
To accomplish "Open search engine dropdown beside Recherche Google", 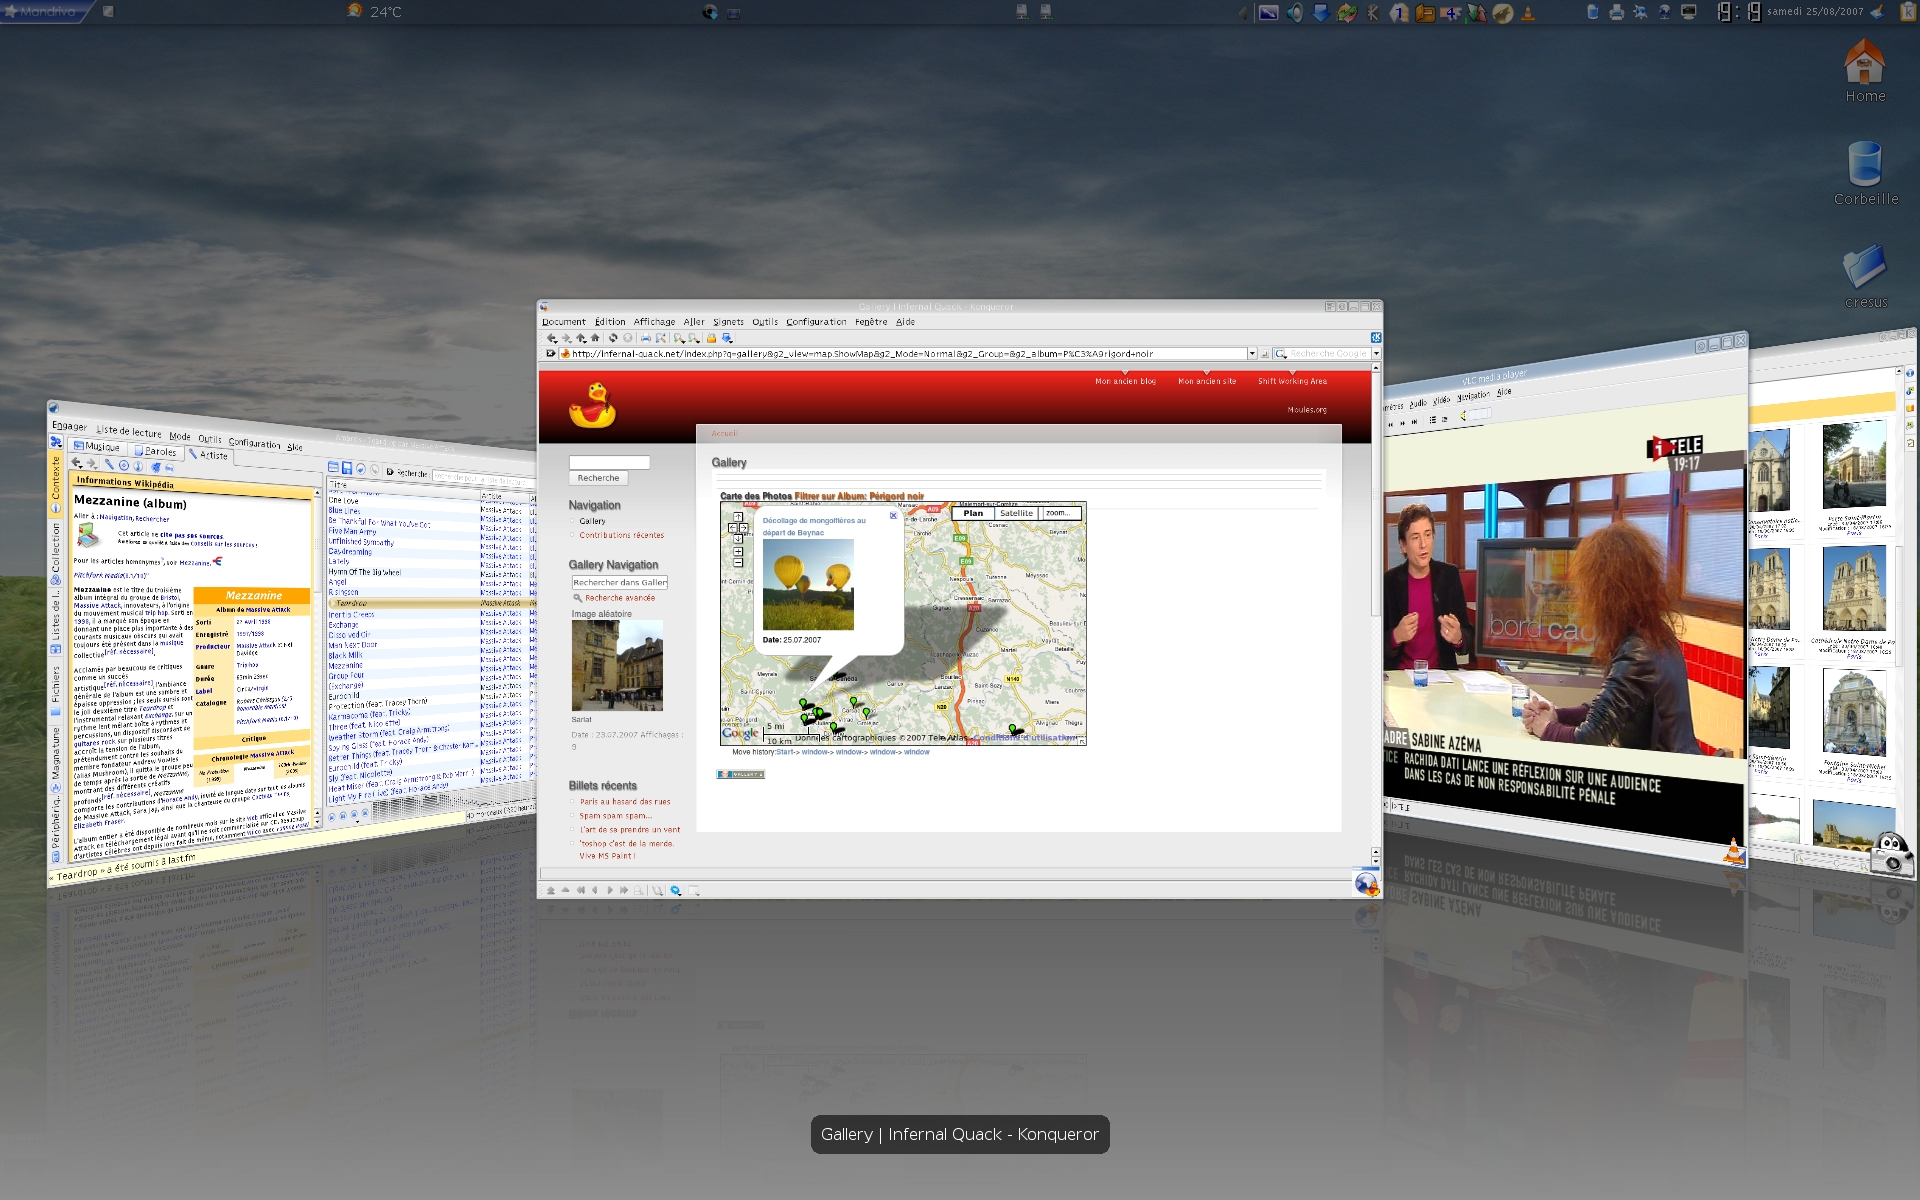I will 1376,353.
